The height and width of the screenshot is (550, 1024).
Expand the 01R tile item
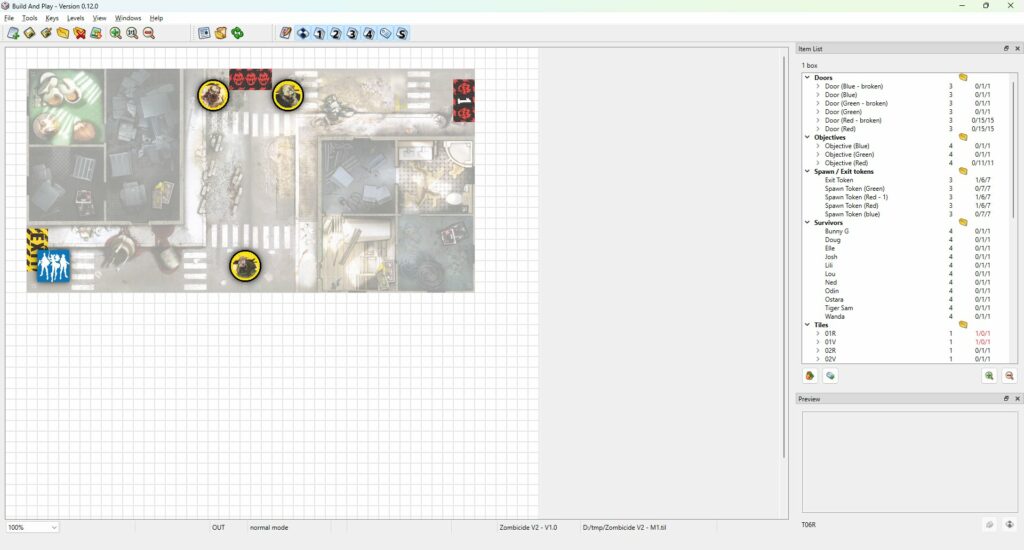click(x=818, y=333)
